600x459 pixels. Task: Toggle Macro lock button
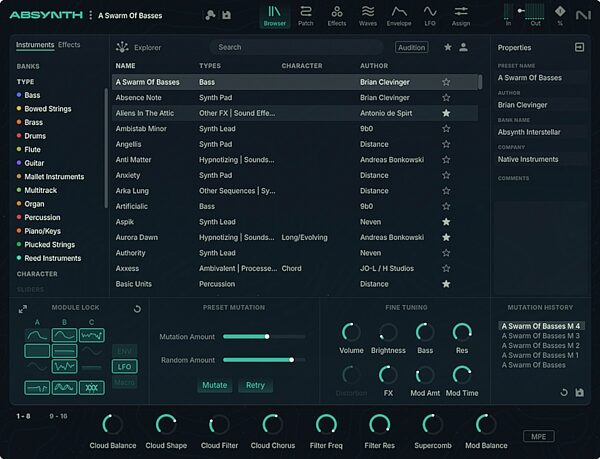pos(124,382)
